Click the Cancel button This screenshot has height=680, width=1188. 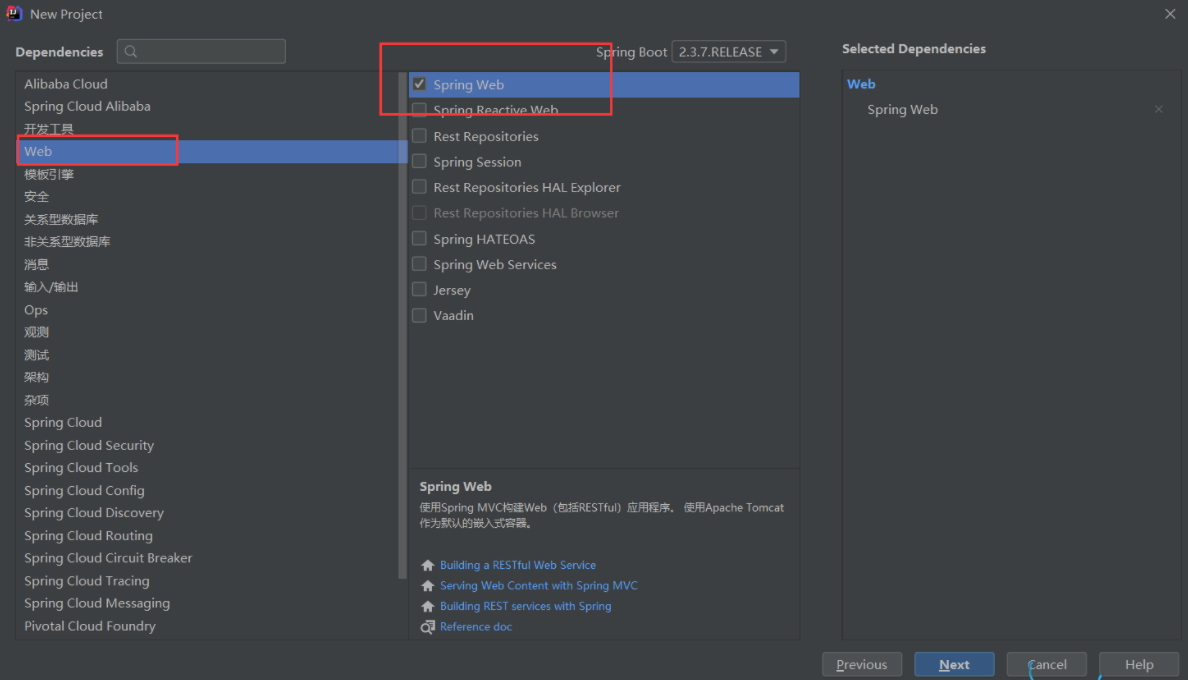point(1046,664)
